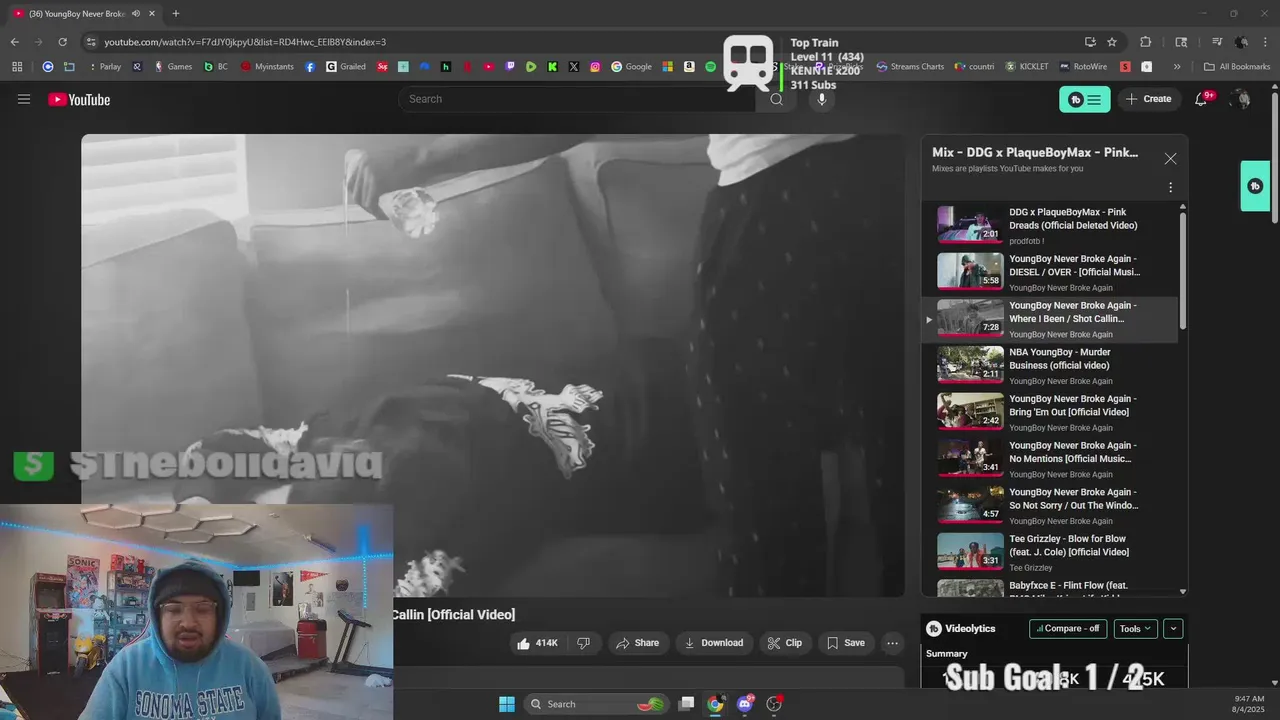The width and height of the screenshot is (1280, 720).
Task: Go back in browser history
Action: coord(14,42)
